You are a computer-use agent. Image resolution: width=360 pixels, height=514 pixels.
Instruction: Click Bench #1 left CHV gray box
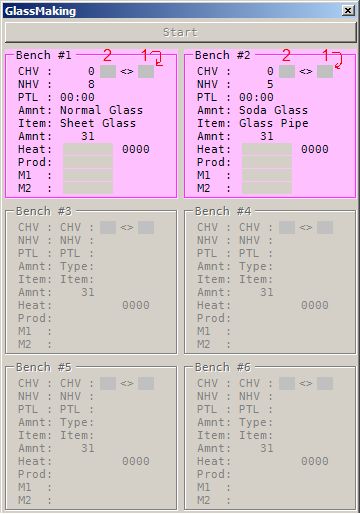[x=108, y=71]
